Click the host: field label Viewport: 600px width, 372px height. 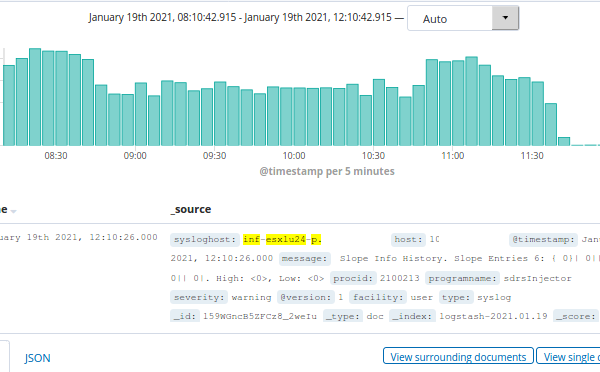coord(408,240)
